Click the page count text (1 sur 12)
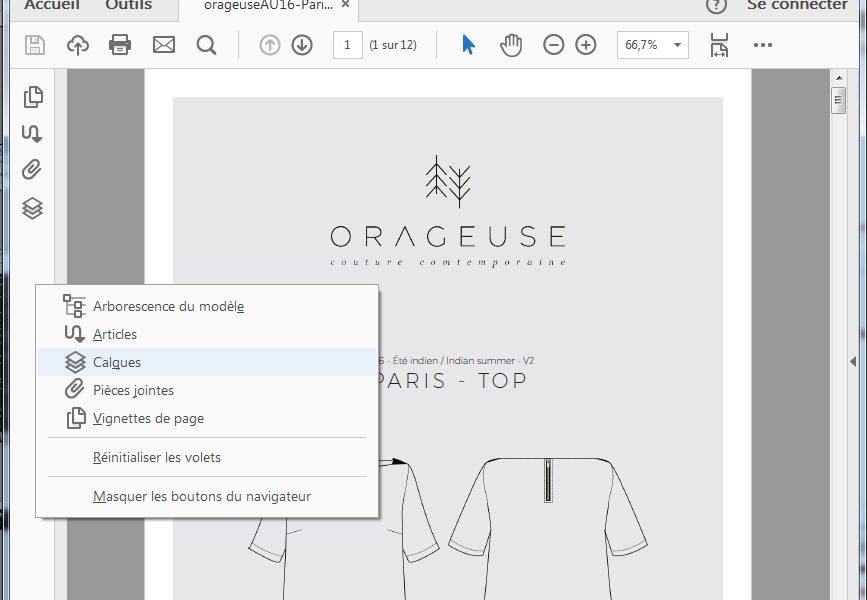 click(393, 45)
